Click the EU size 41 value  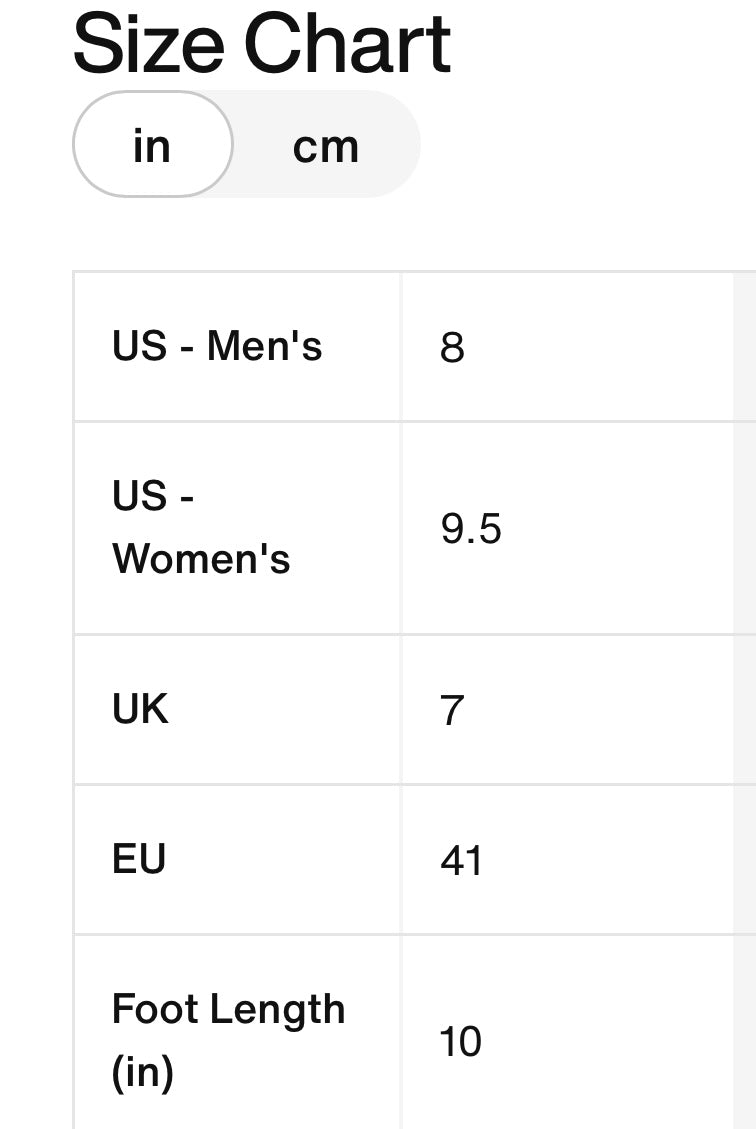coord(462,860)
